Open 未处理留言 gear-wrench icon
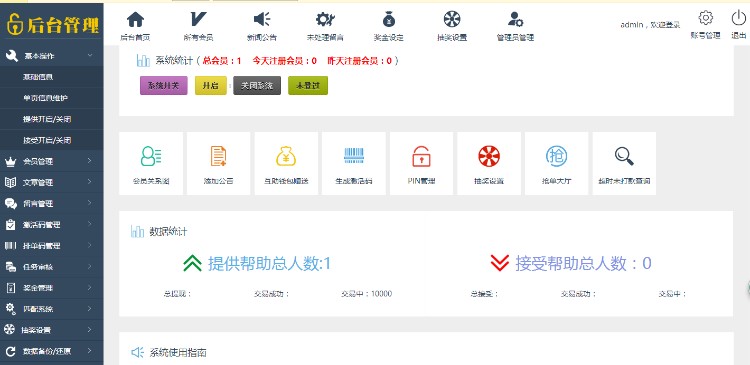The height and width of the screenshot is (365, 750). [x=325, y=19]
